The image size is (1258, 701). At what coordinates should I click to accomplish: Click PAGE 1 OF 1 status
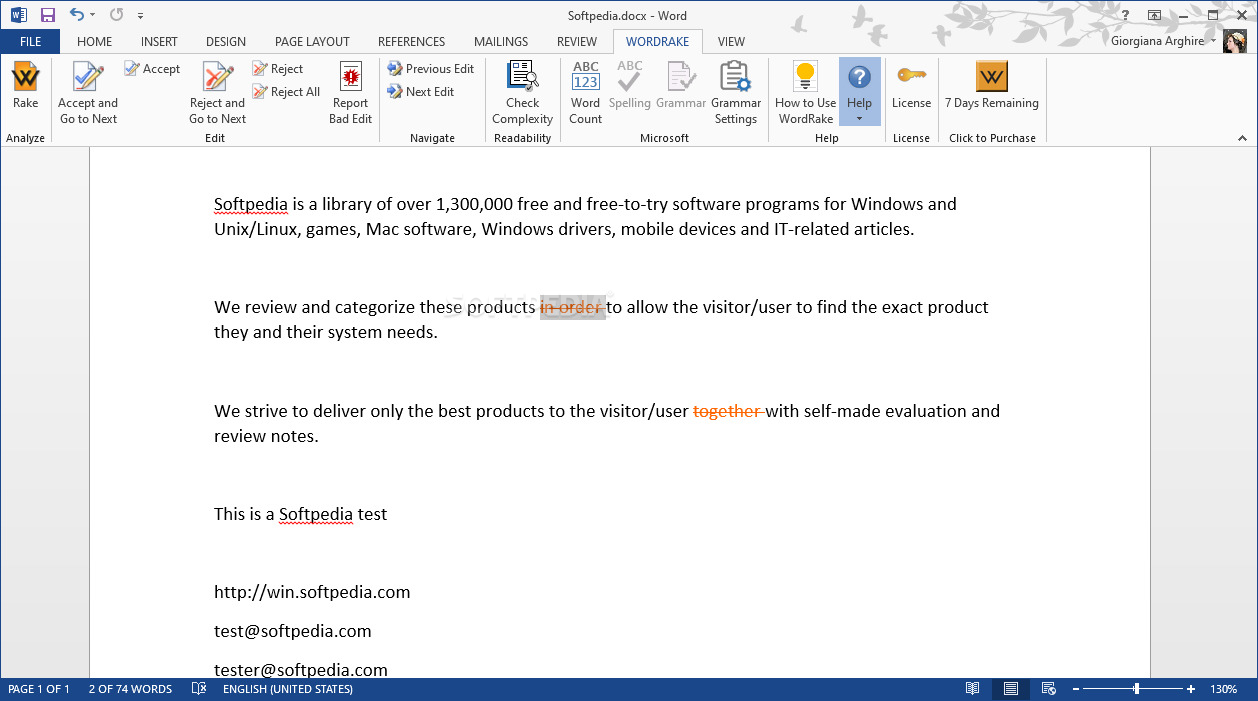pyautogui.click(x=39, y=689)
